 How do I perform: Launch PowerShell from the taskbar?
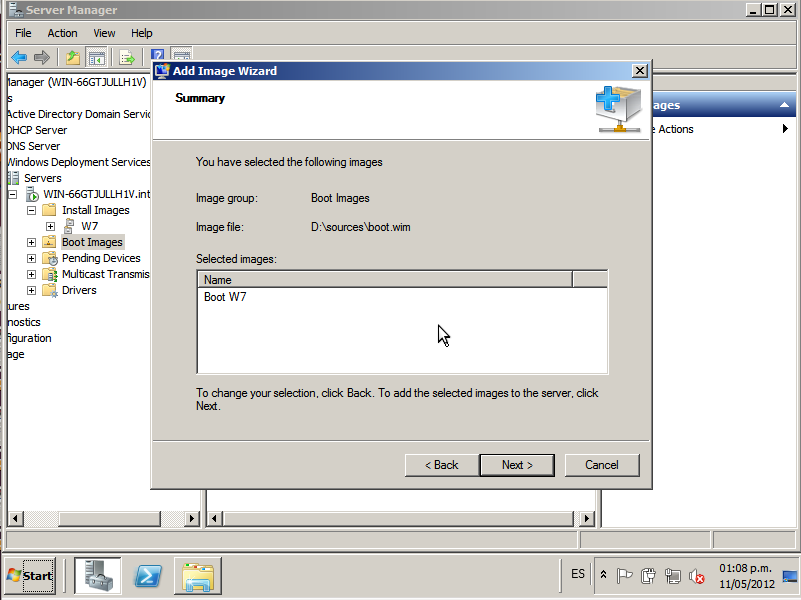[x=148, y=575]
